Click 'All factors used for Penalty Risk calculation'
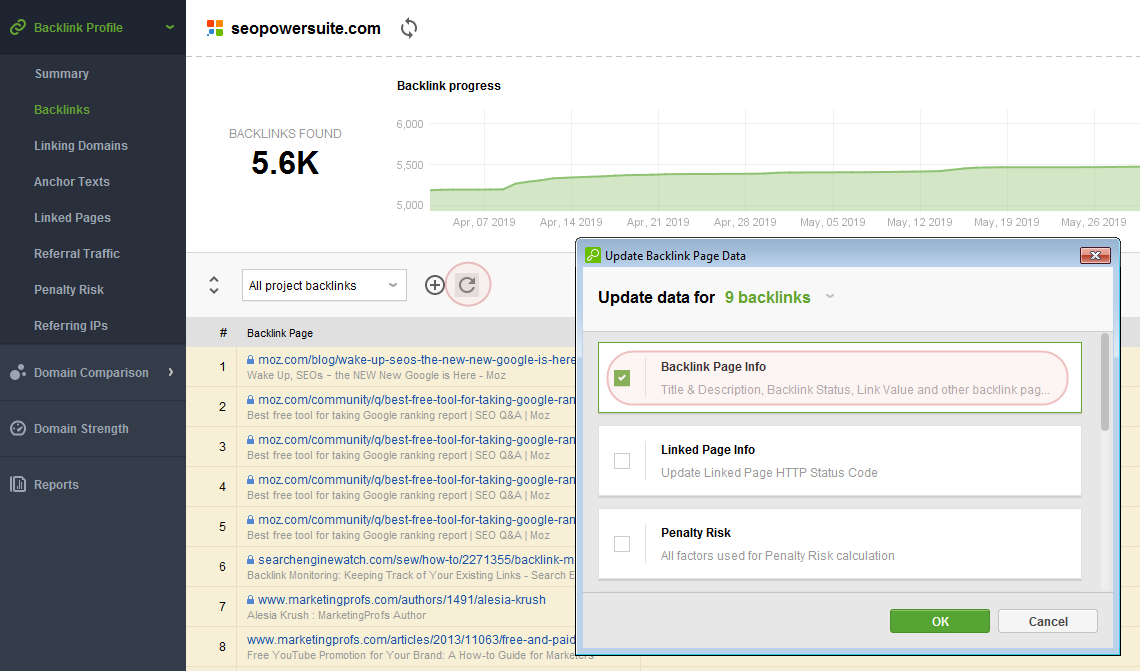 (777, 555)
